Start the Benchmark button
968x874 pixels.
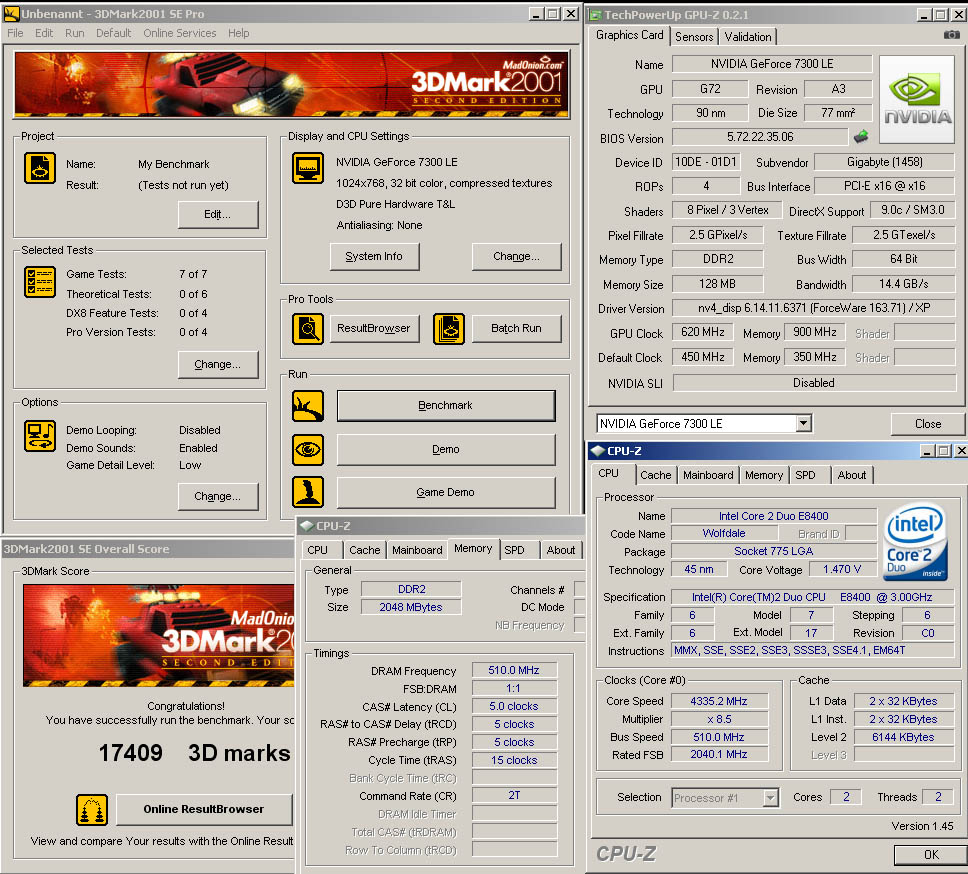point(446,406)
